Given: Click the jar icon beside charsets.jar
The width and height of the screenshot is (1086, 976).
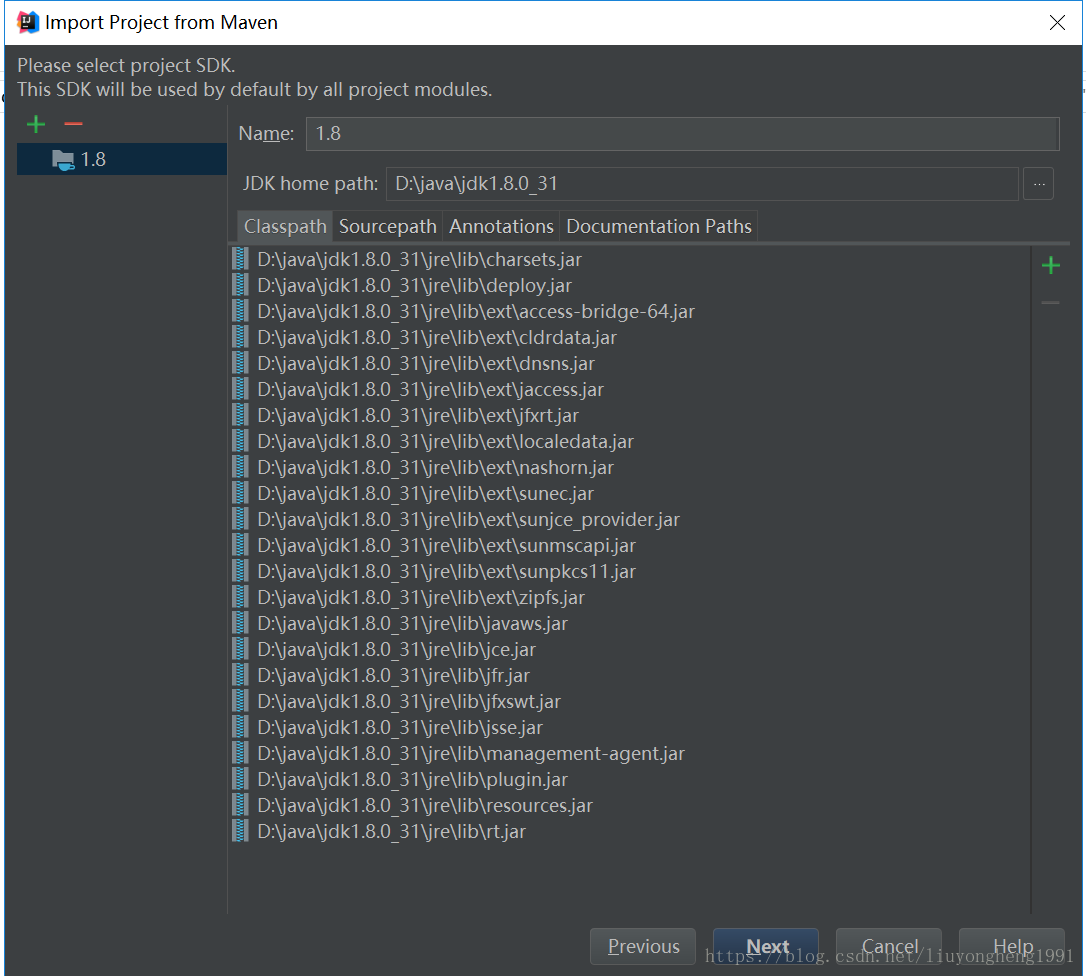Looking at the screenshot, I should [240, 259].
